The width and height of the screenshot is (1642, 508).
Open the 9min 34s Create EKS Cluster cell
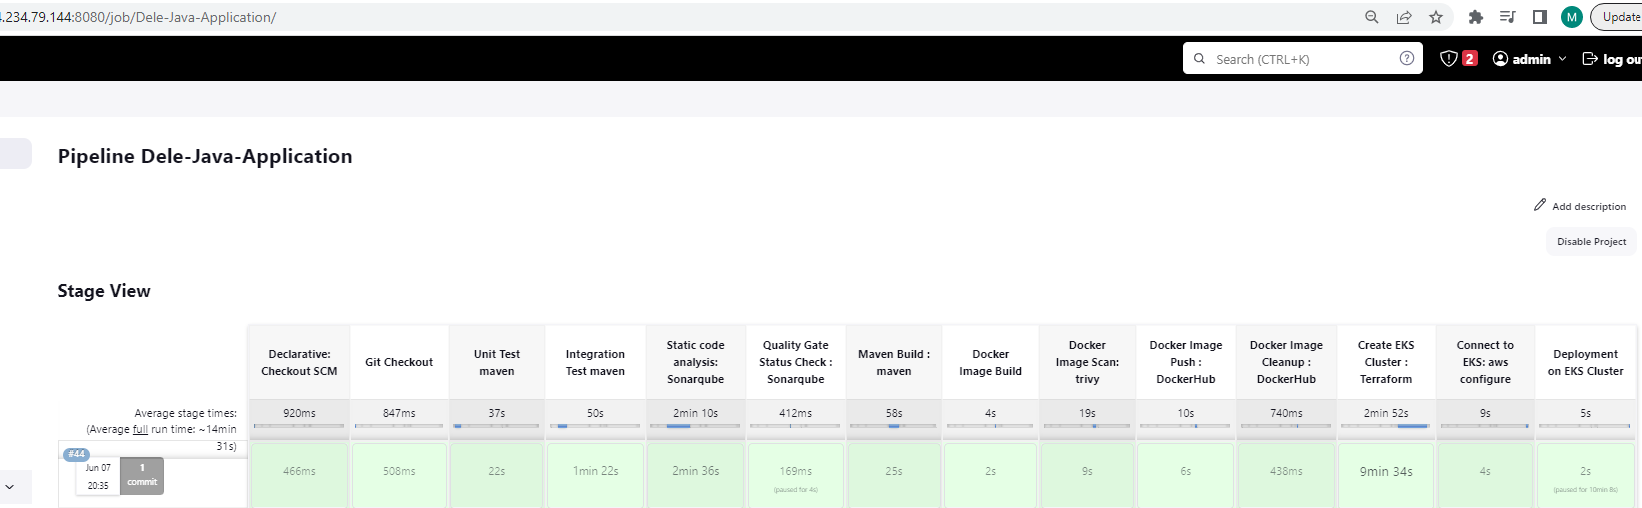tap(1386, 475)
